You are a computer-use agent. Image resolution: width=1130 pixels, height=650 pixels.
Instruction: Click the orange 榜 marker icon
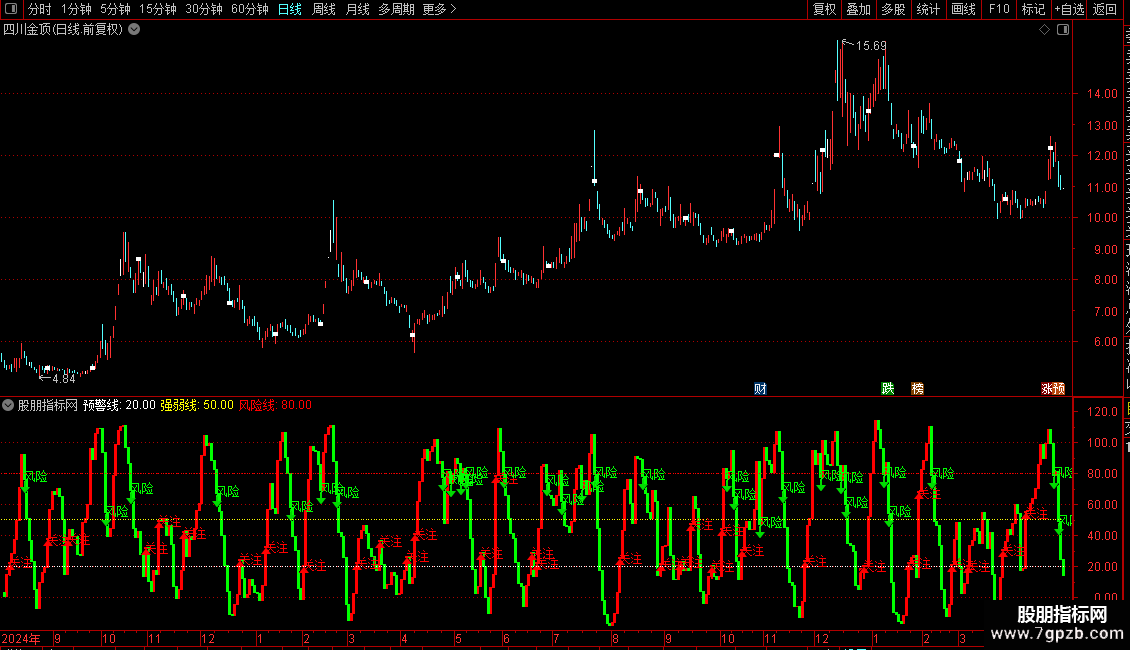tap(917, 388)
